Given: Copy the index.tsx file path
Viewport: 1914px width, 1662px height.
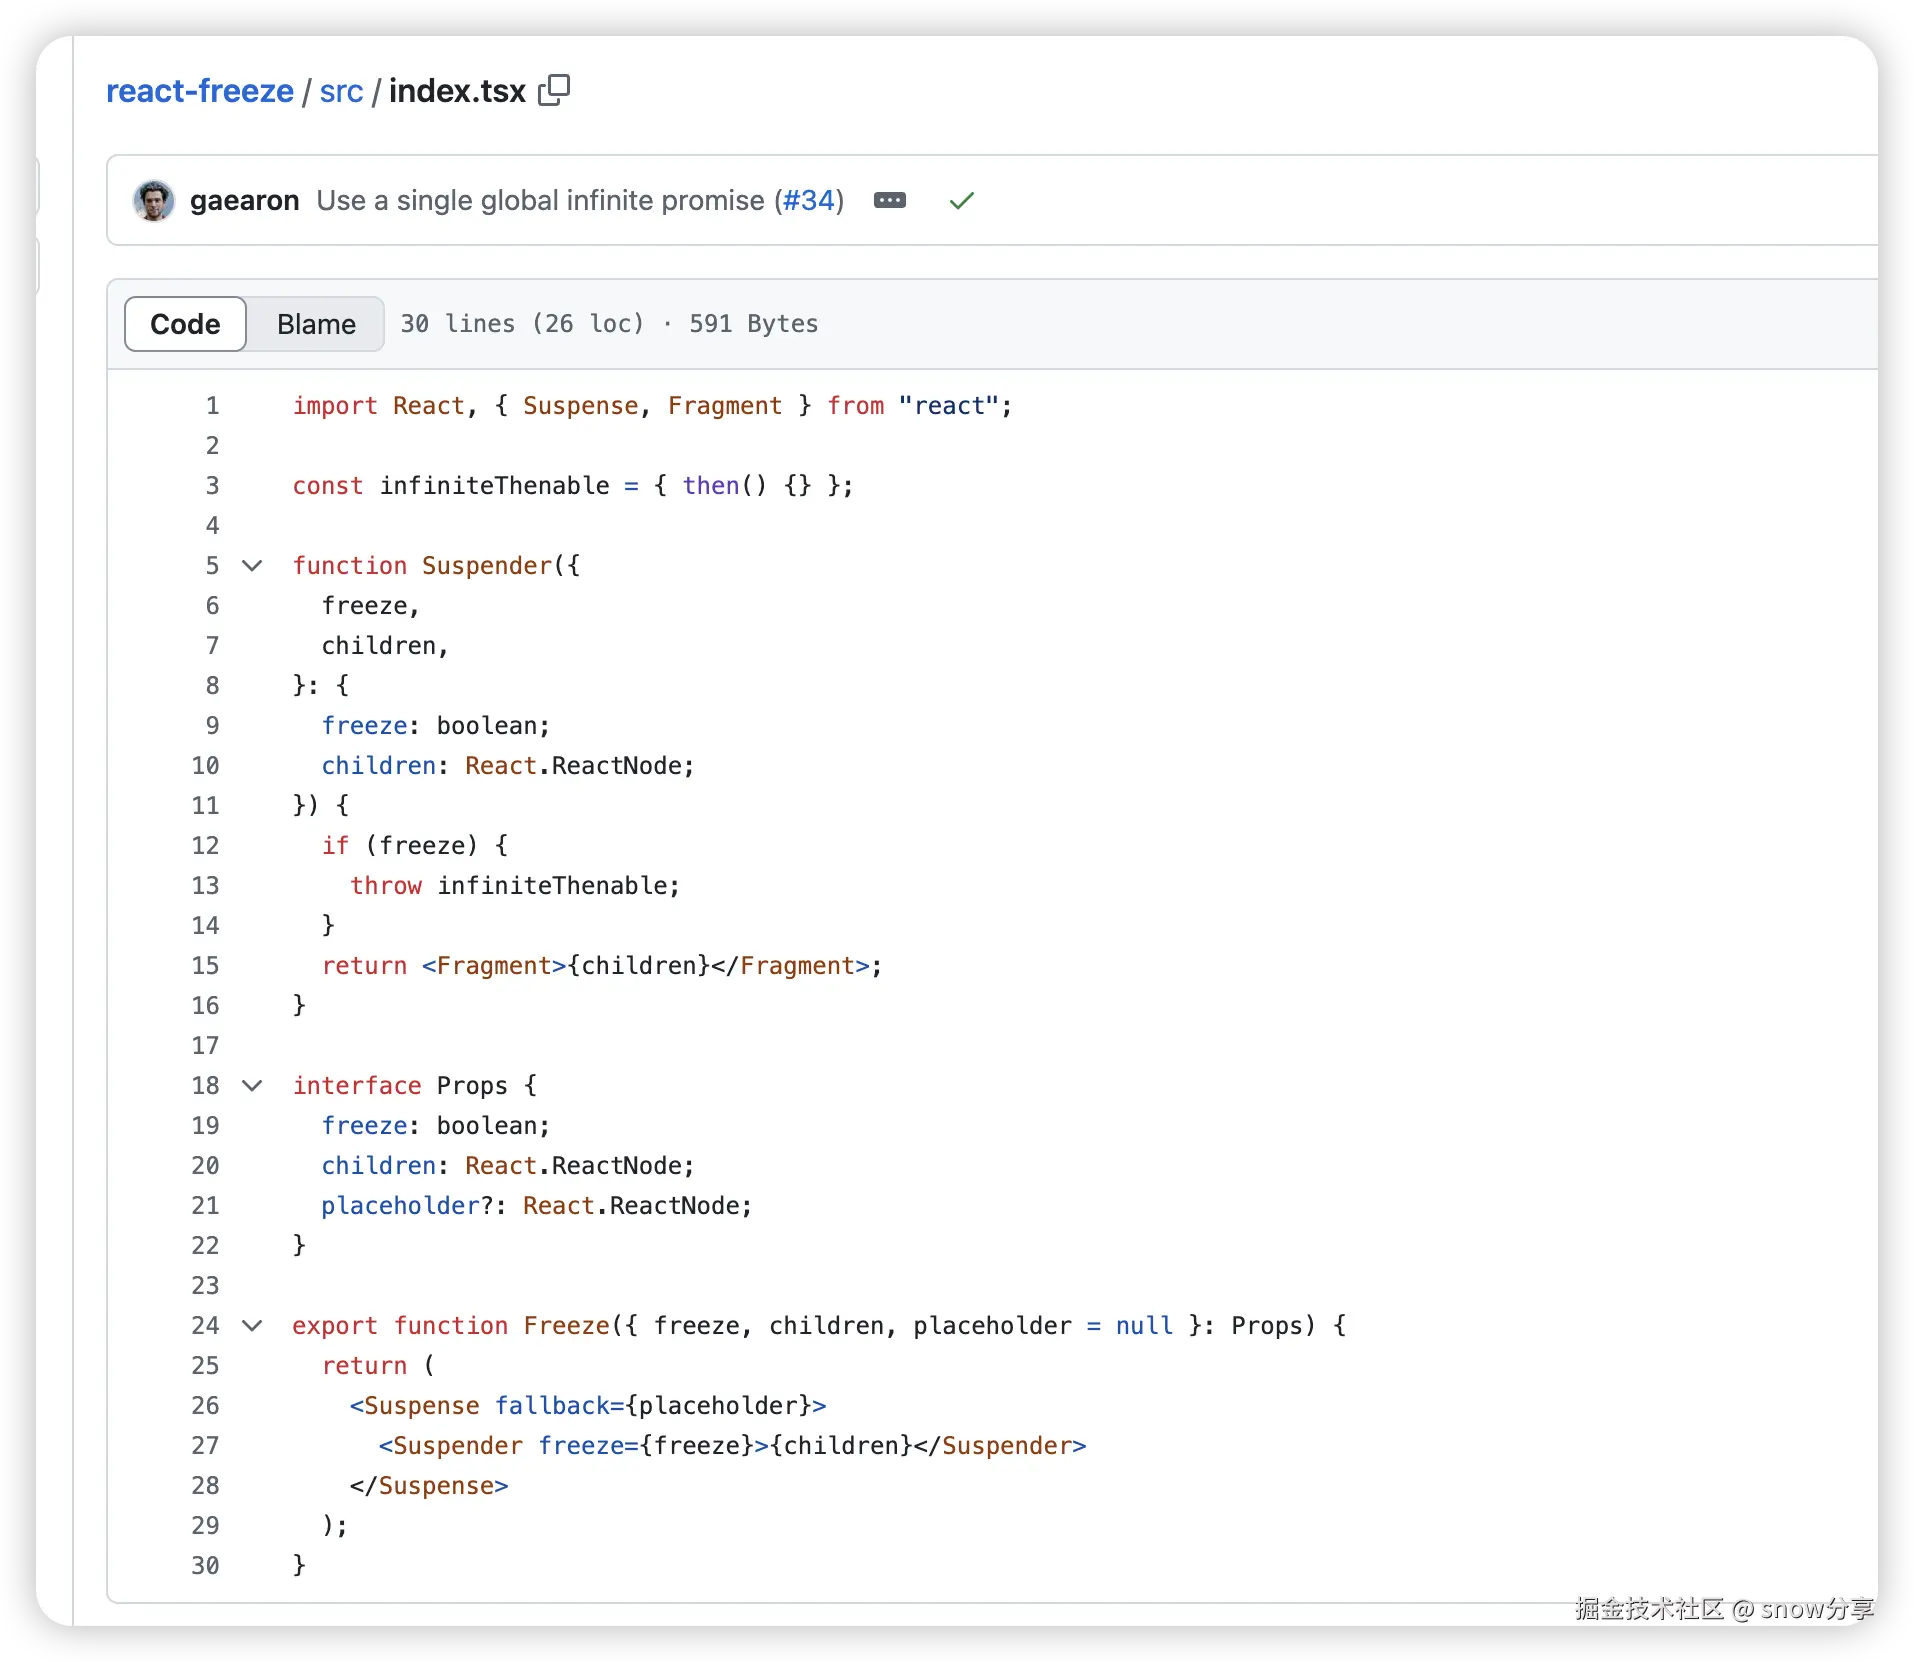Looking at the screenshot, I should pyautogui.click(x=554, y=90).
